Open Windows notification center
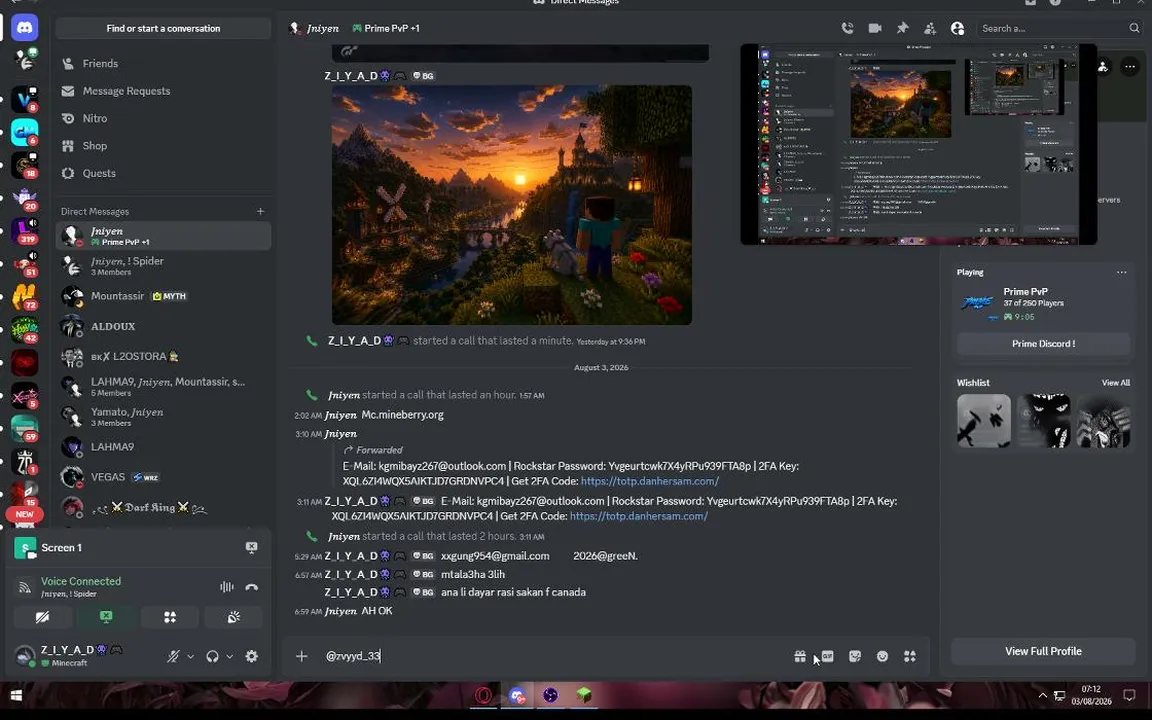1152x720 pixels. 1129,695
